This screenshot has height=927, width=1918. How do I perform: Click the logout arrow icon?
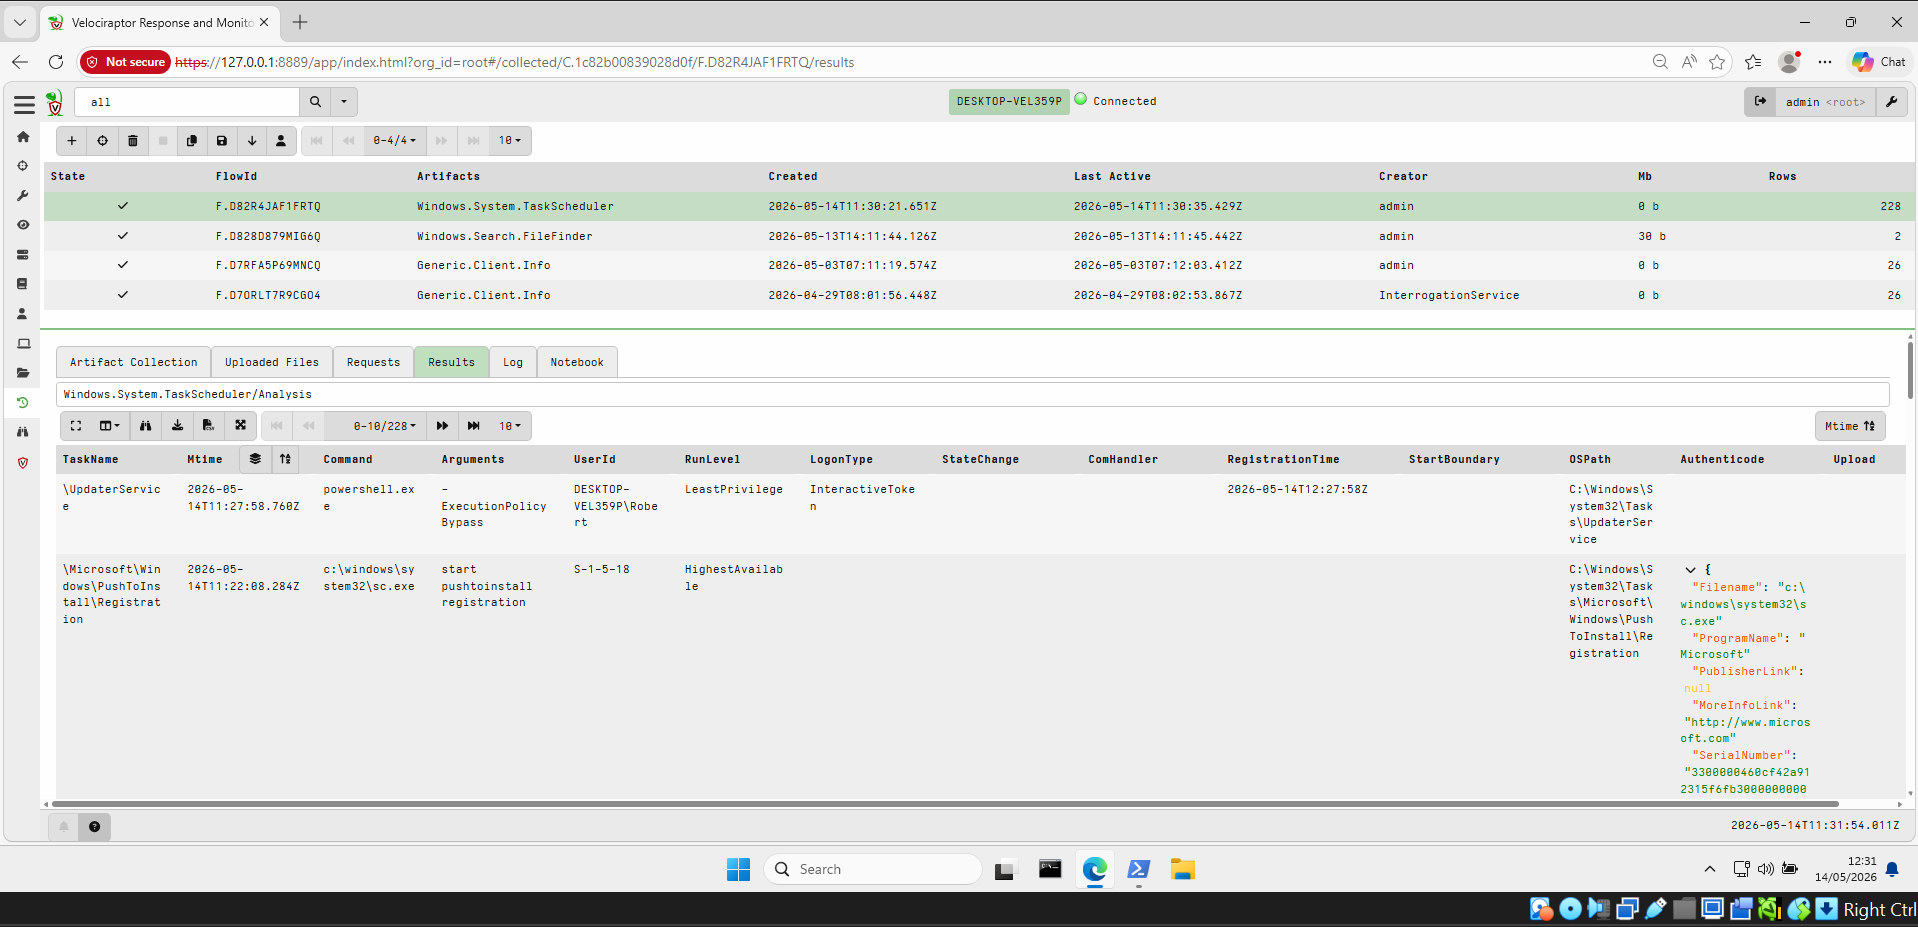tap(1760, 102)
